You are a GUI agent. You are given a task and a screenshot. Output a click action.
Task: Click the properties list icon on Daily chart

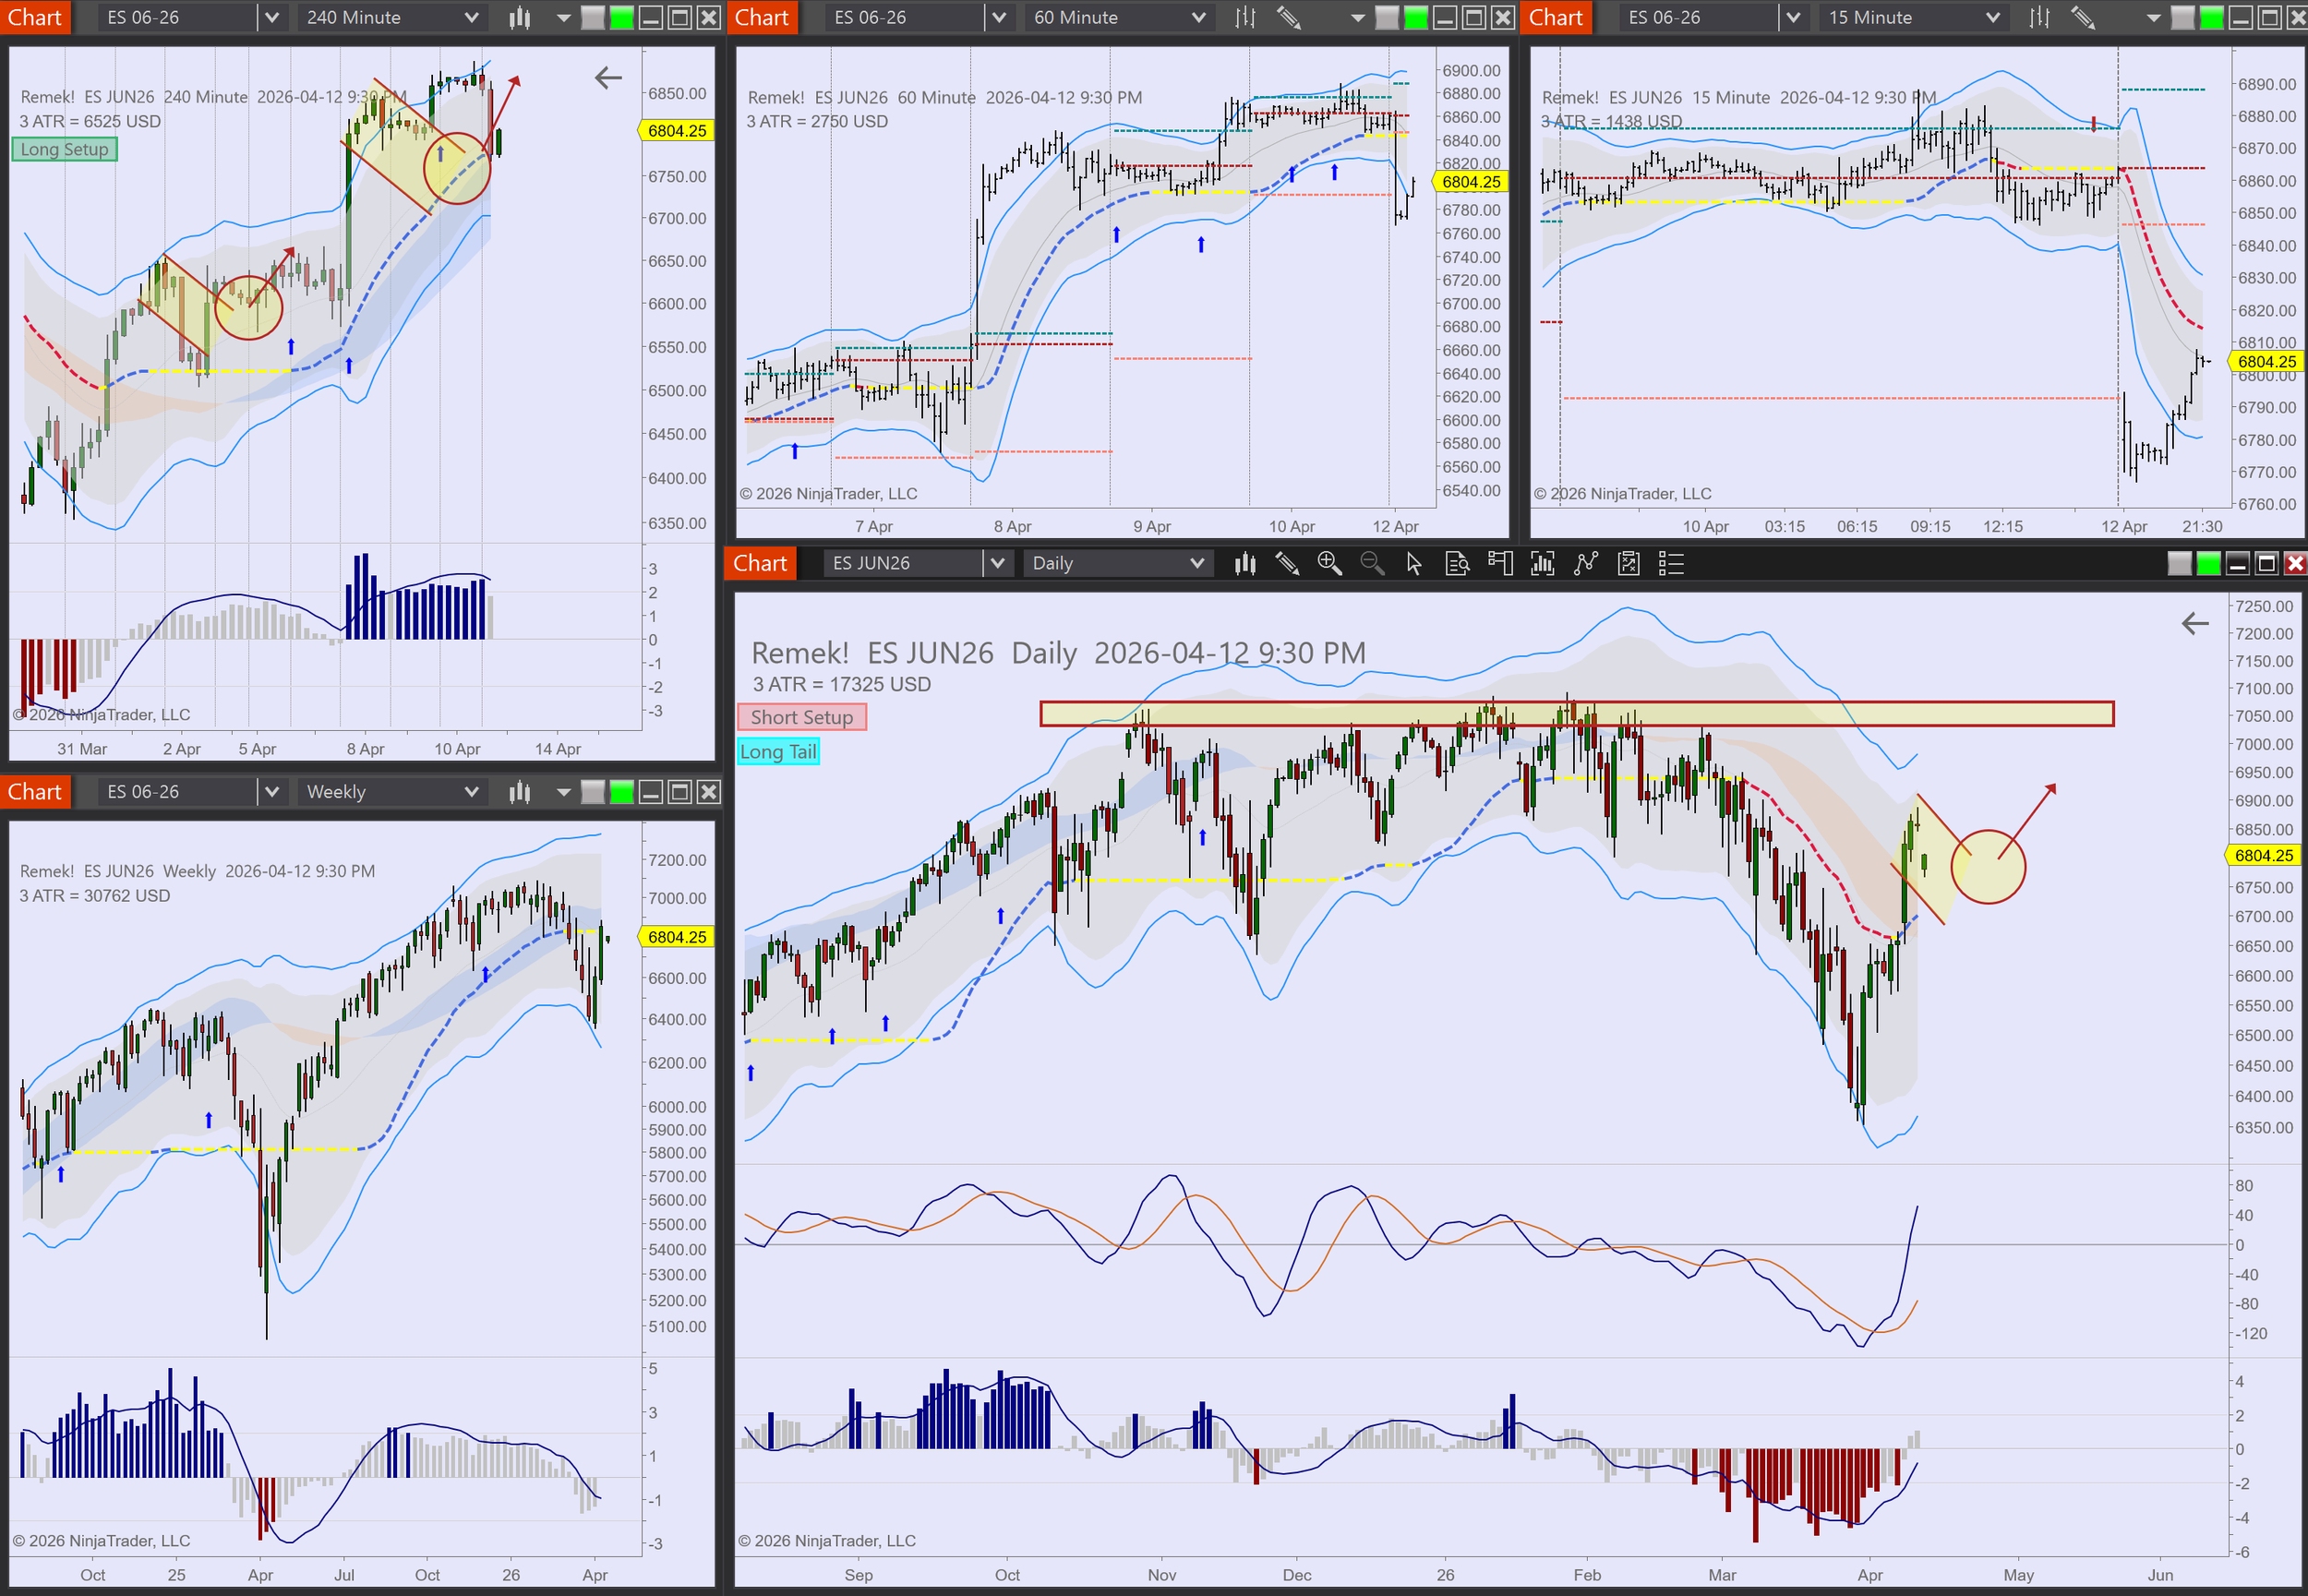pos(1671,563)
